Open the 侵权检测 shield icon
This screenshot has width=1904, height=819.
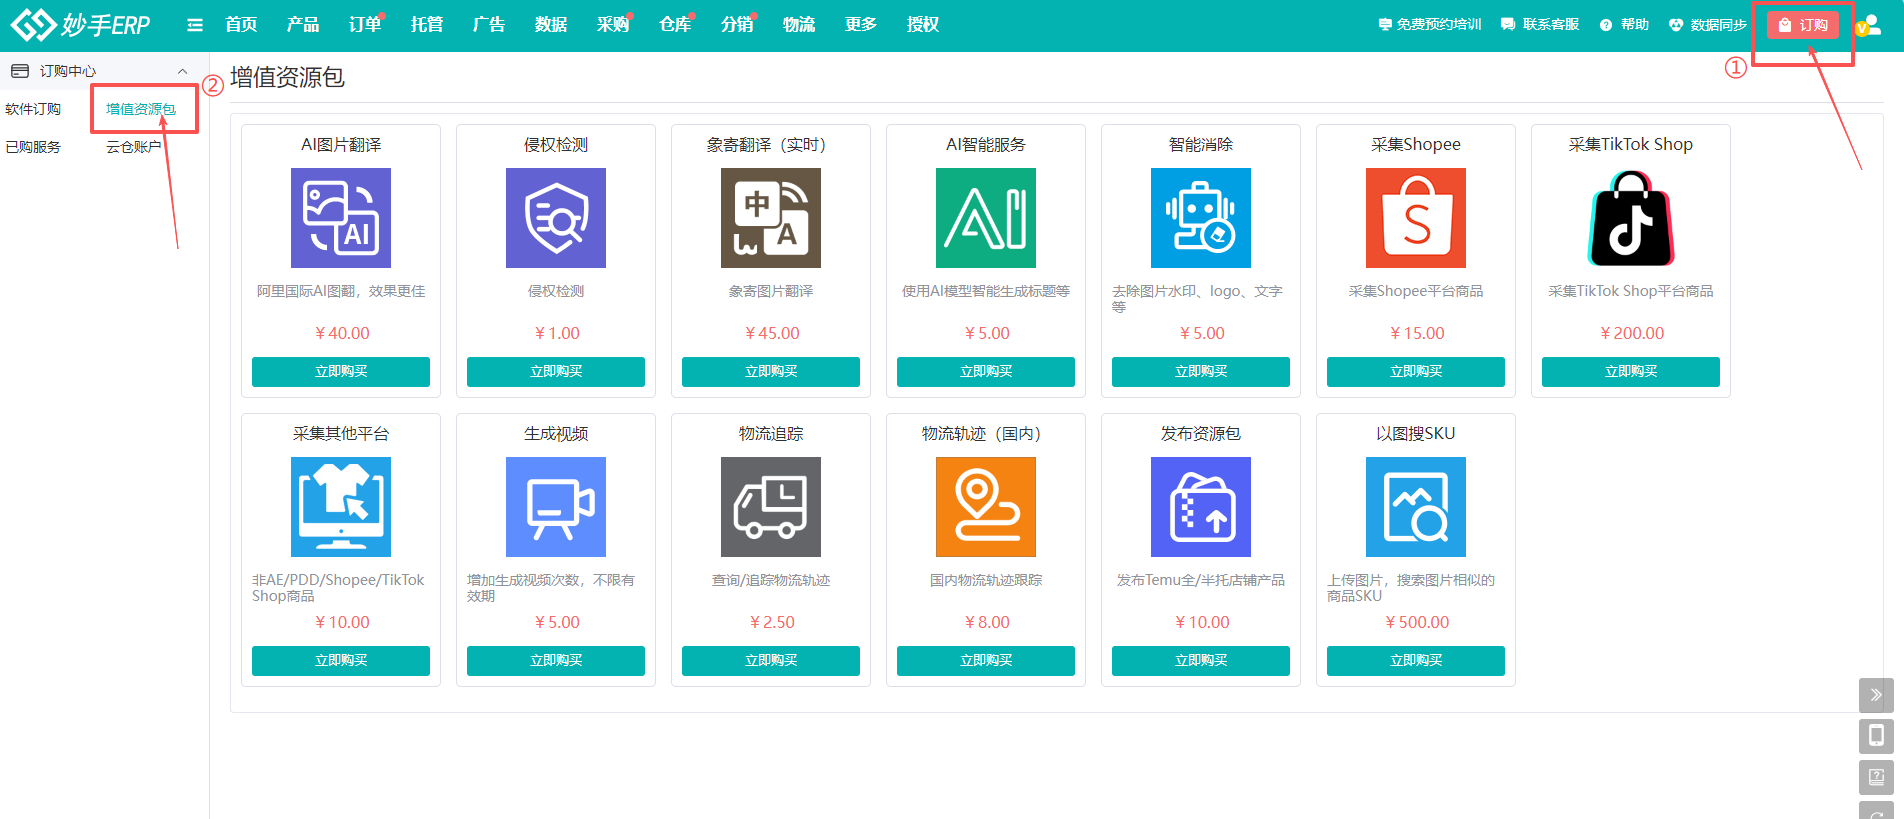tap(556, 218)
